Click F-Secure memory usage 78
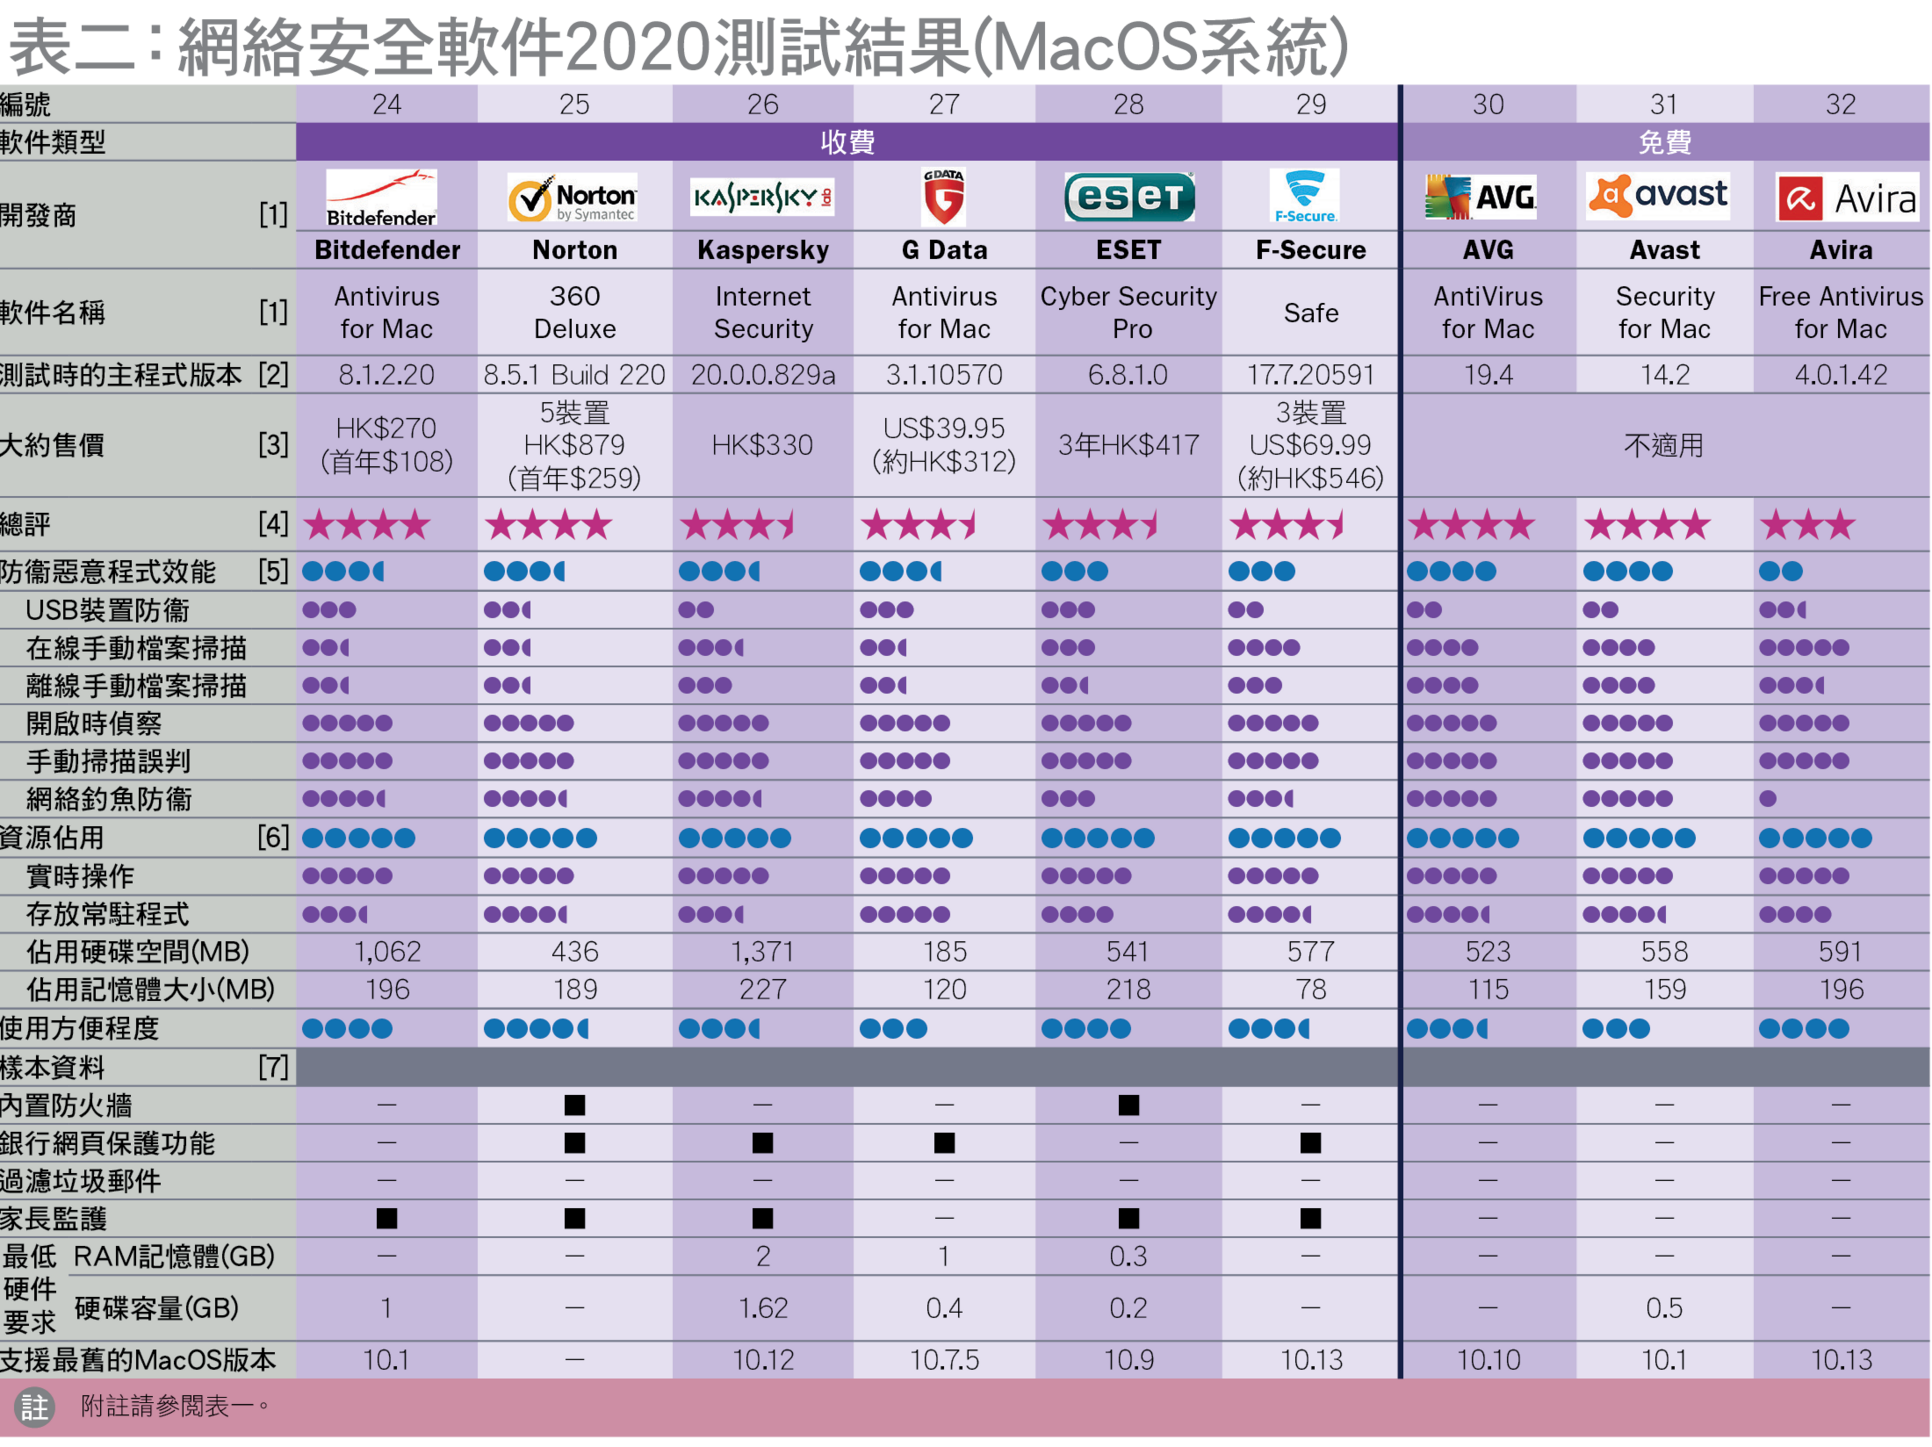The image size is (1932, 1447). tap(1310, 989)
